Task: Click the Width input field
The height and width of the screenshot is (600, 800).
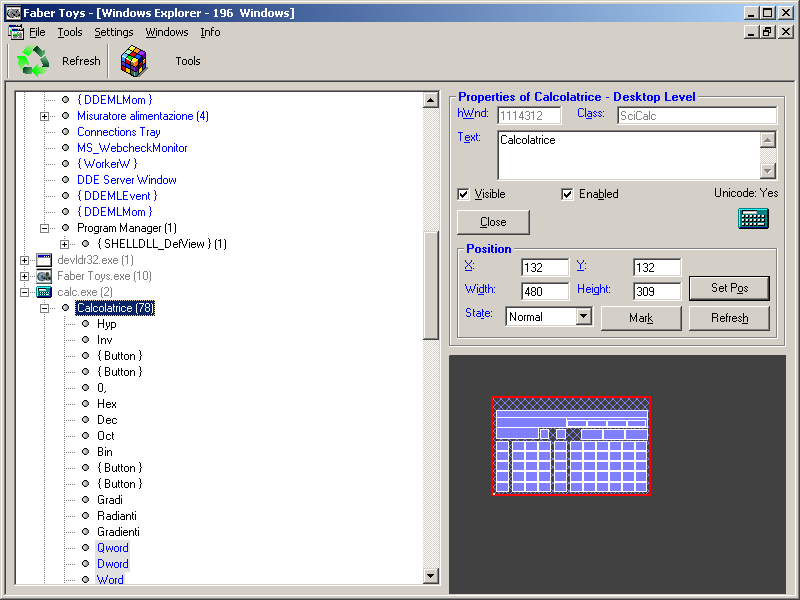Action: (x=545, y=291)
